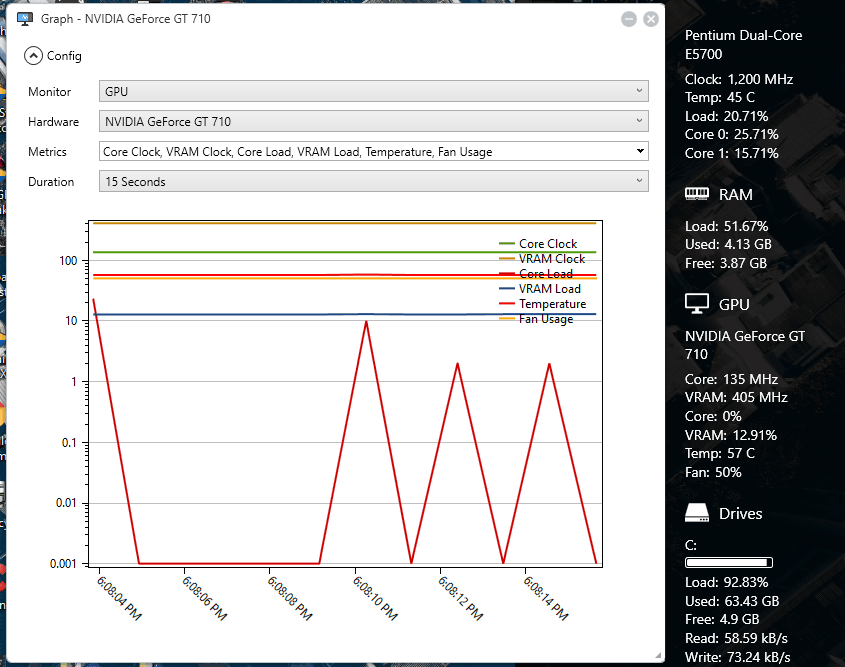The height and width of the screenshot is (667, 845).
Task: Click the VRAM: 405 MHz reading
Action: [x=736, y=398]
